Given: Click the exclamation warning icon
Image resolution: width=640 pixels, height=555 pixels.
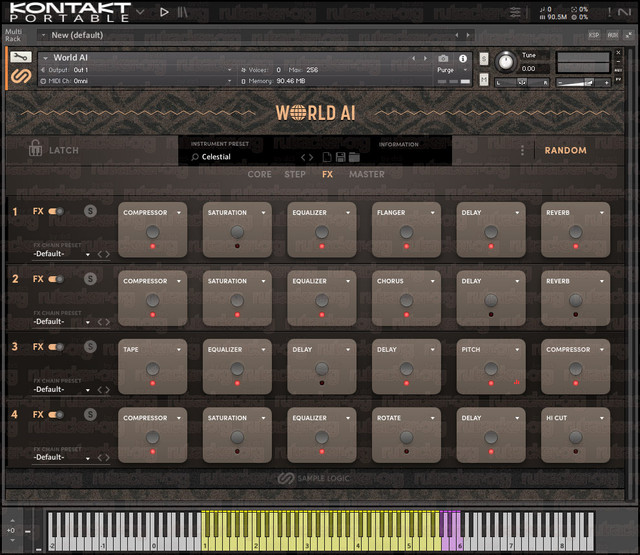Looking at the screenshot, I should point(609,12).
